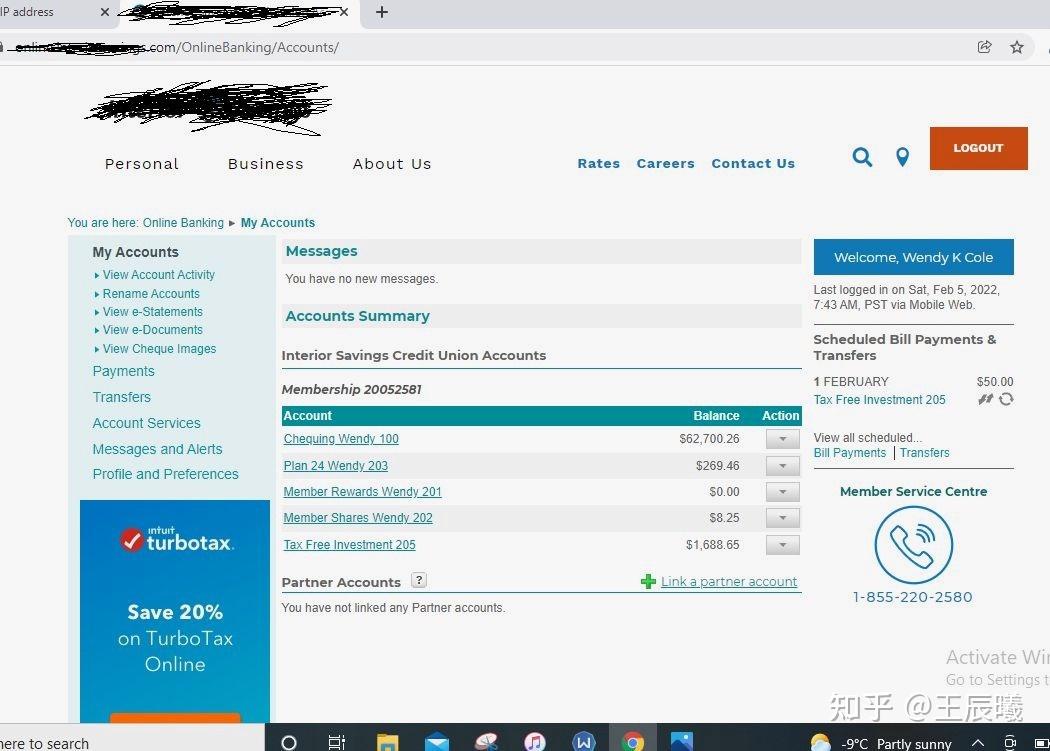The height and width of the screenshot is (751, 1050).
Task: Bookmark page with the star icon
Action: 1017,47
